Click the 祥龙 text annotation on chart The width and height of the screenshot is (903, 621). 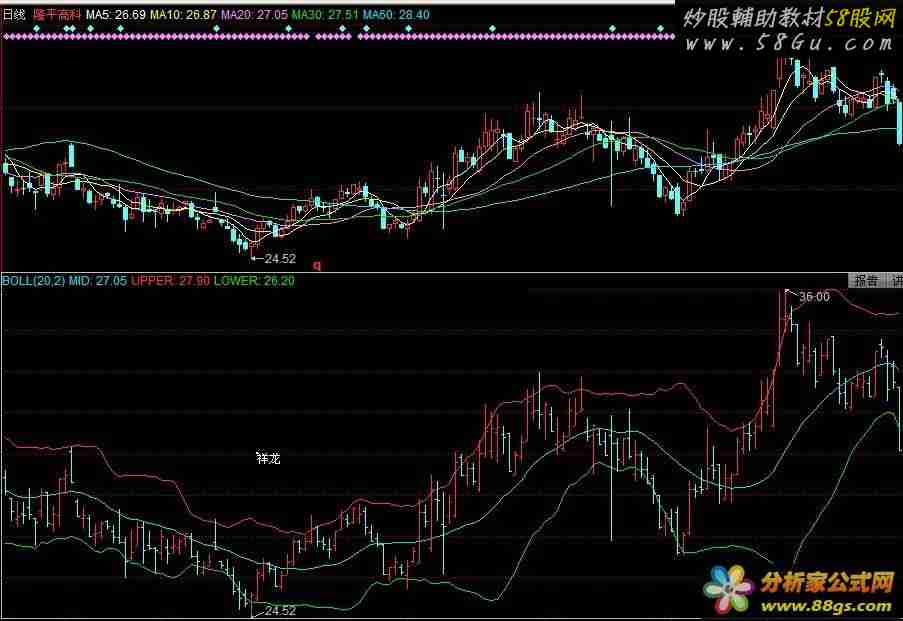tap(269, 458)
